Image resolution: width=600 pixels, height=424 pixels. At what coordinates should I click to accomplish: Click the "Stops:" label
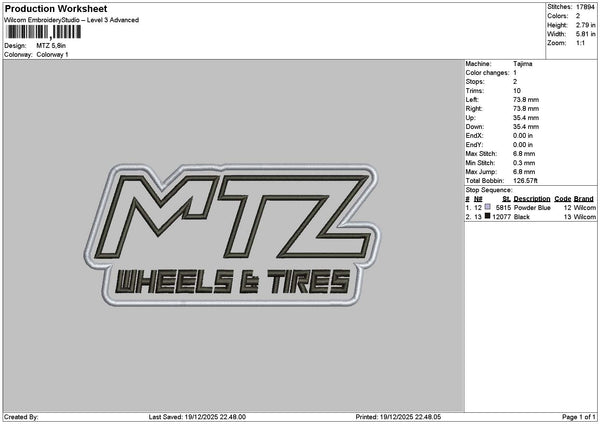(475, 82)
